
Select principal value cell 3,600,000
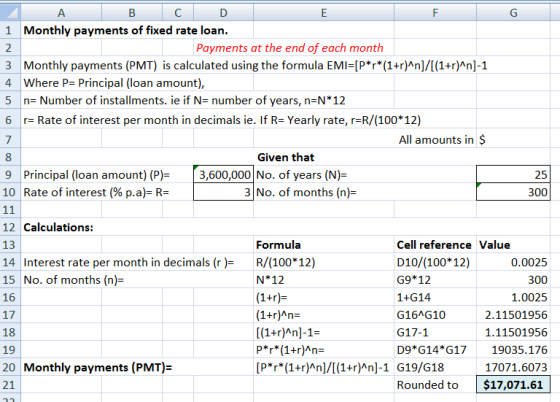point(224,174)
